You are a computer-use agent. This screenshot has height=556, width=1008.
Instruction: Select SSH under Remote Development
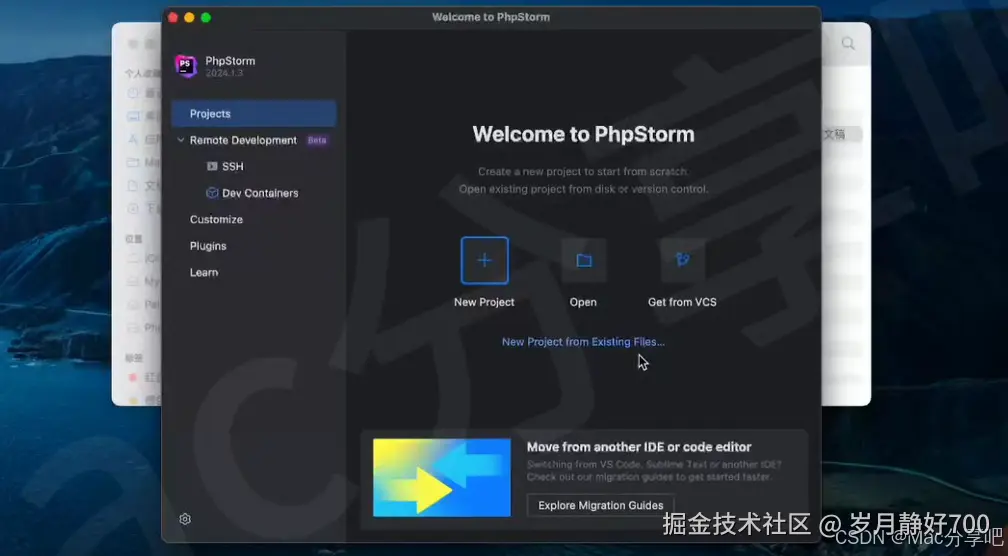233,166
